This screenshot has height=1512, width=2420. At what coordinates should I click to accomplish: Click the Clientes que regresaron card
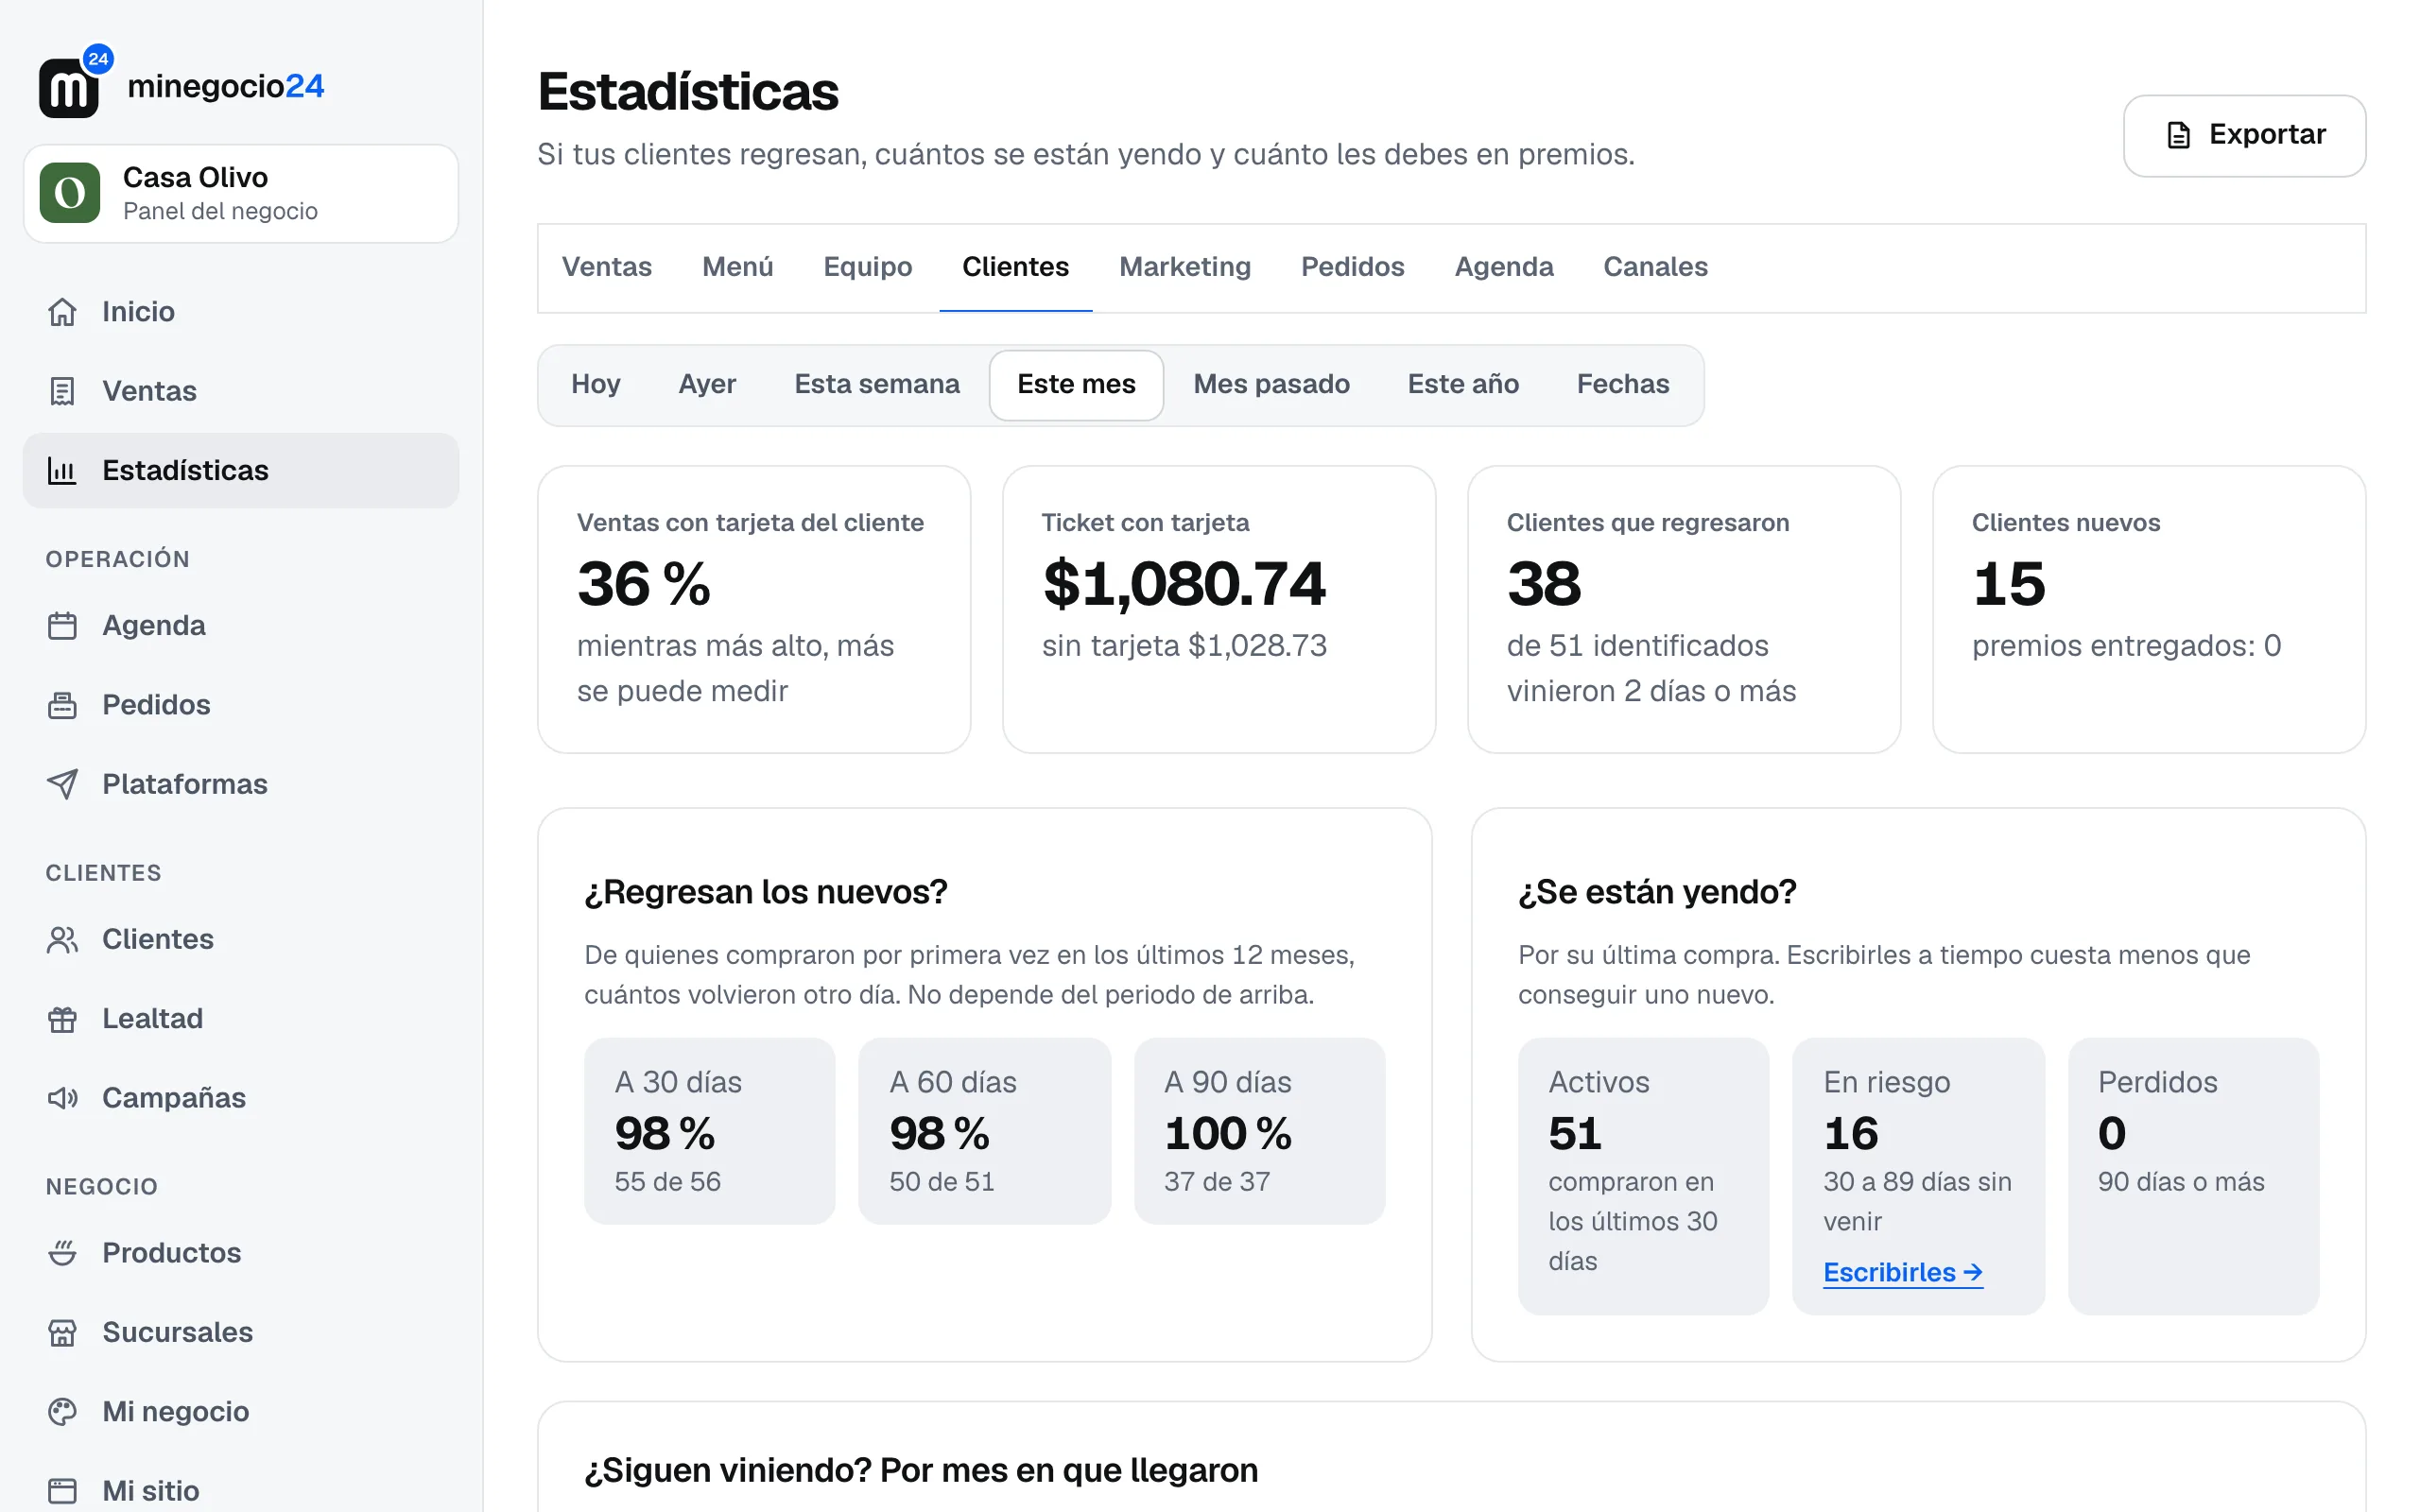(x=1684, y=609)
